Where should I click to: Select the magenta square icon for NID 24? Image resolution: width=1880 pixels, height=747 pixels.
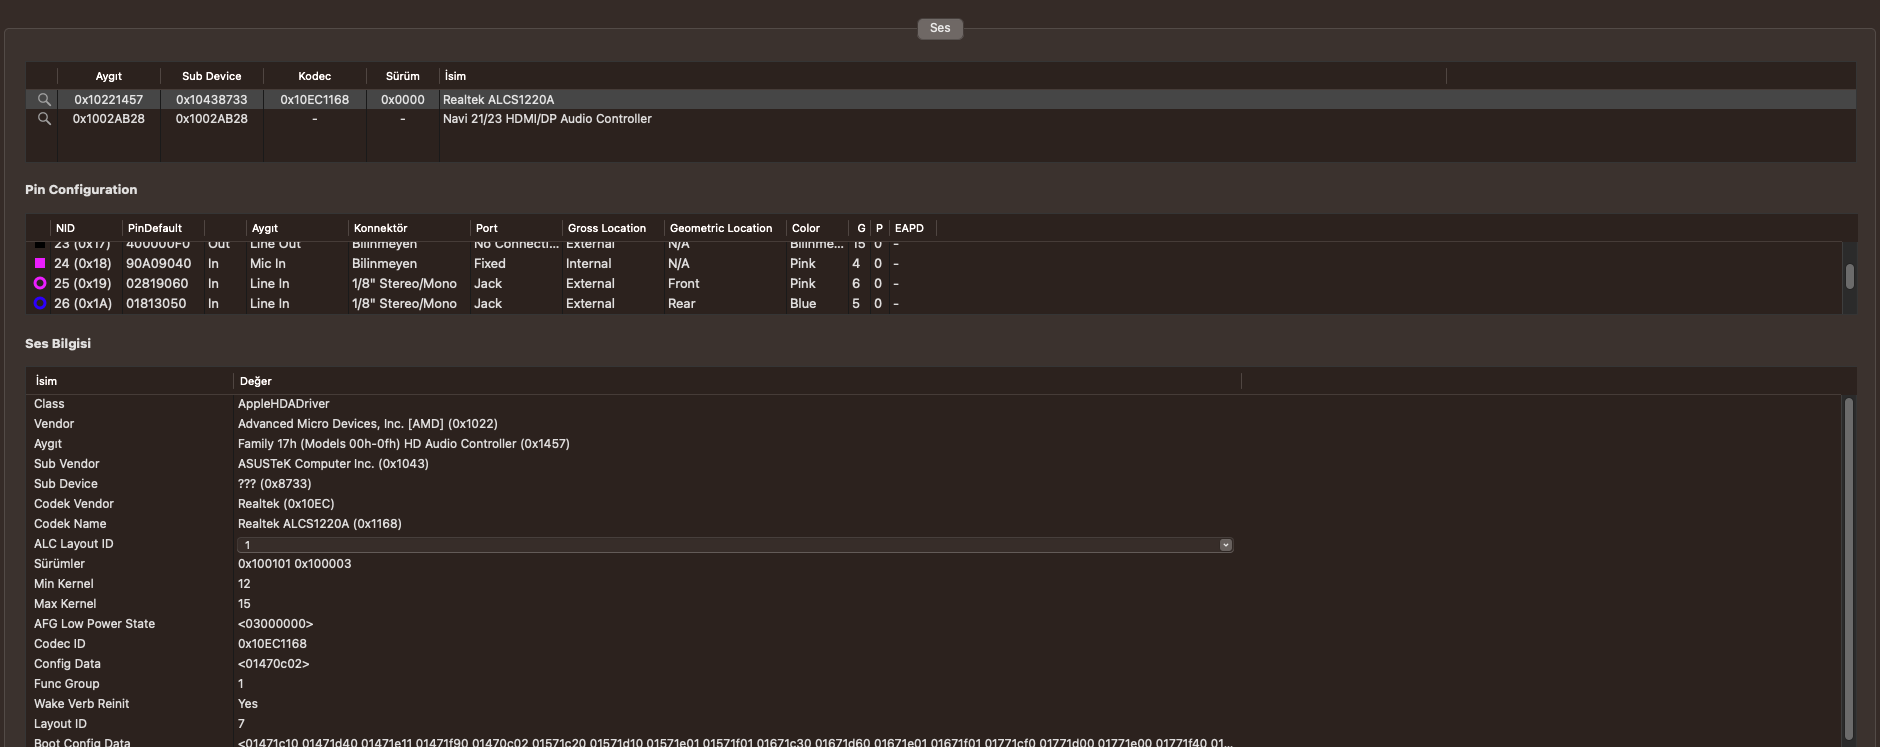click(40, 264)
